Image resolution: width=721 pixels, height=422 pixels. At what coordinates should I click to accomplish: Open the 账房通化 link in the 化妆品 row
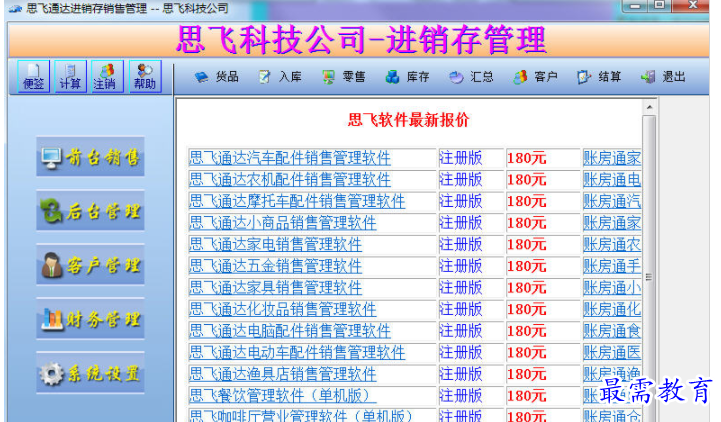coord(612,309)
